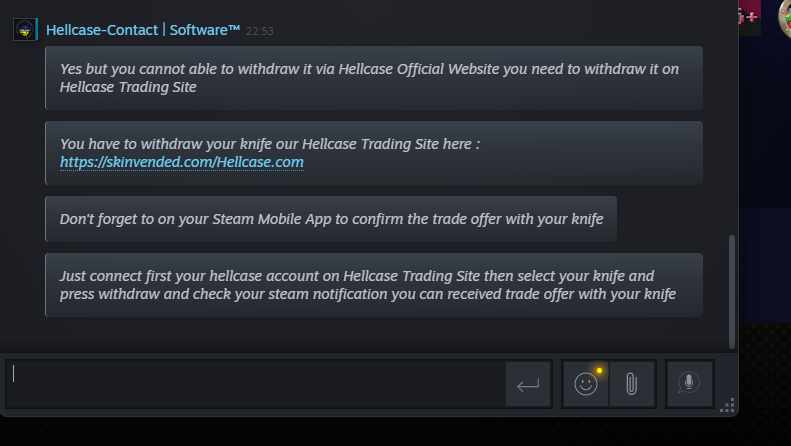Click the 'Just connect first' message bubble
This screenshot has height=446, width=791.
click(x=373, y=285)
